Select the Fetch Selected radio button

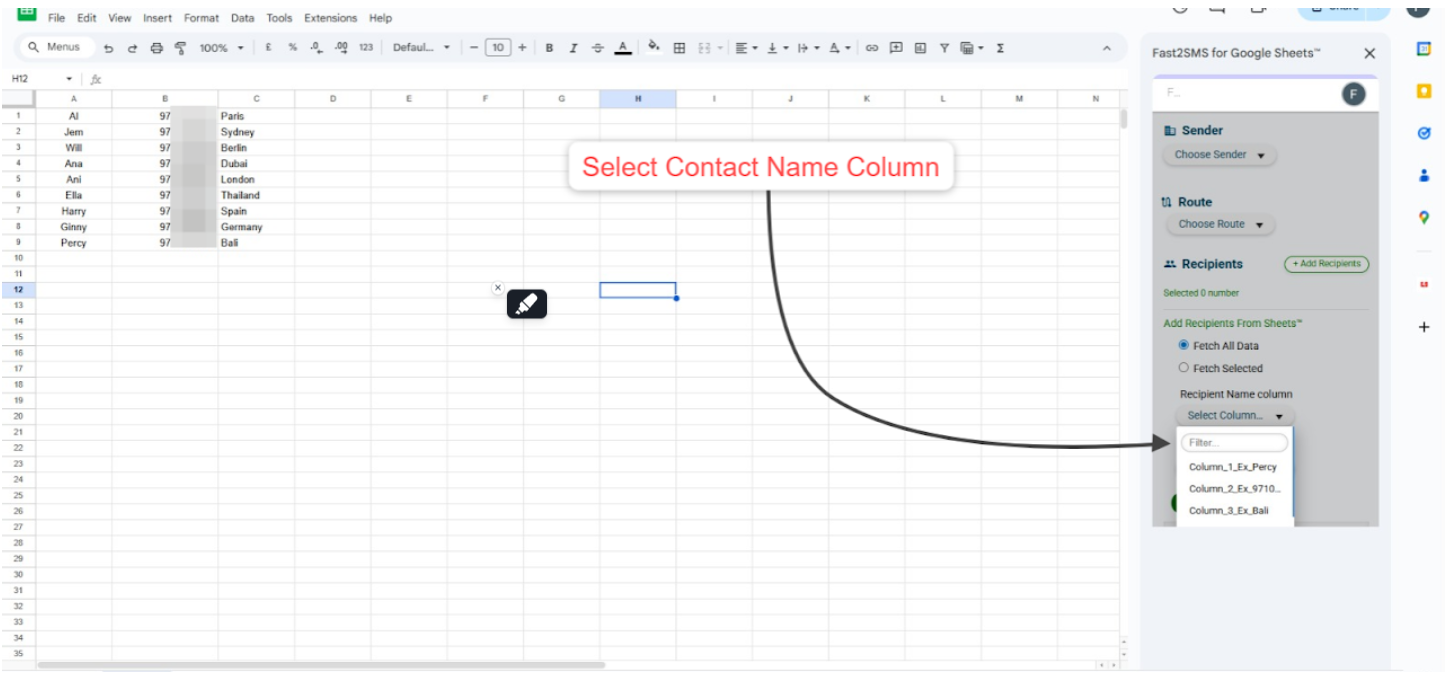point(1184,368)
